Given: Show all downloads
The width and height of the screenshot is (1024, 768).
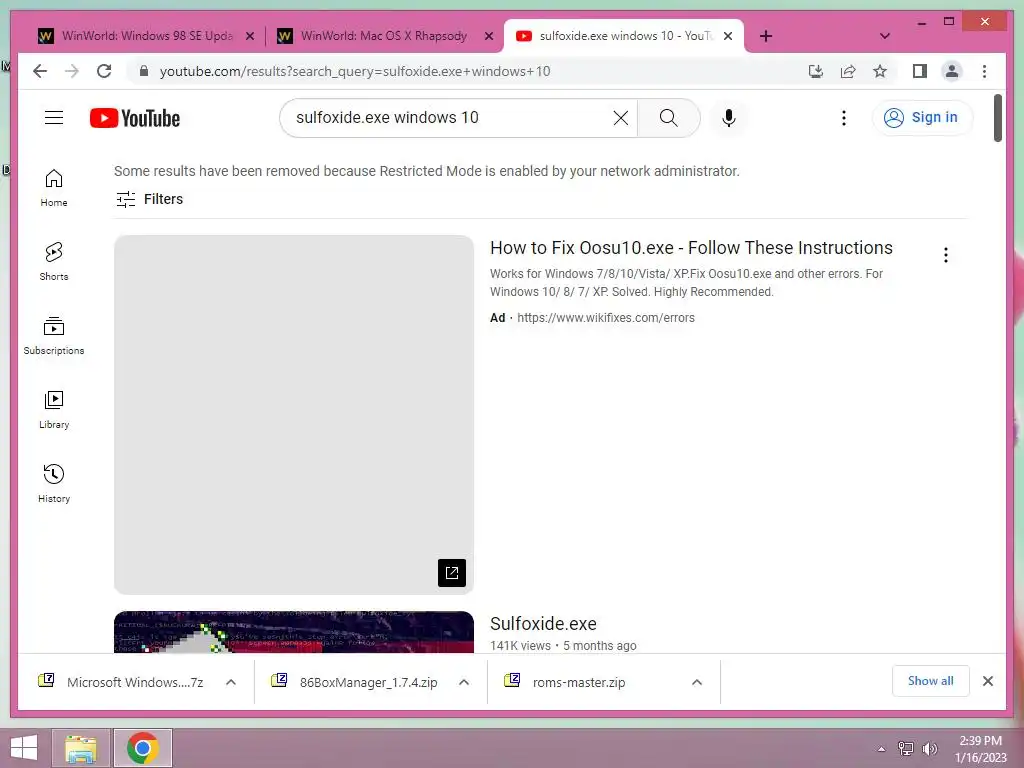Looking at the screenshot, I should [x=931, y=681].
